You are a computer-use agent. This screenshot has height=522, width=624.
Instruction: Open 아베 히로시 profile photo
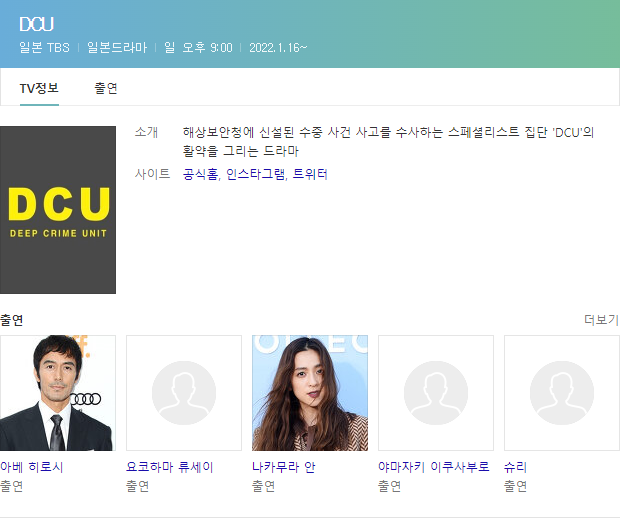pos(58,393)
